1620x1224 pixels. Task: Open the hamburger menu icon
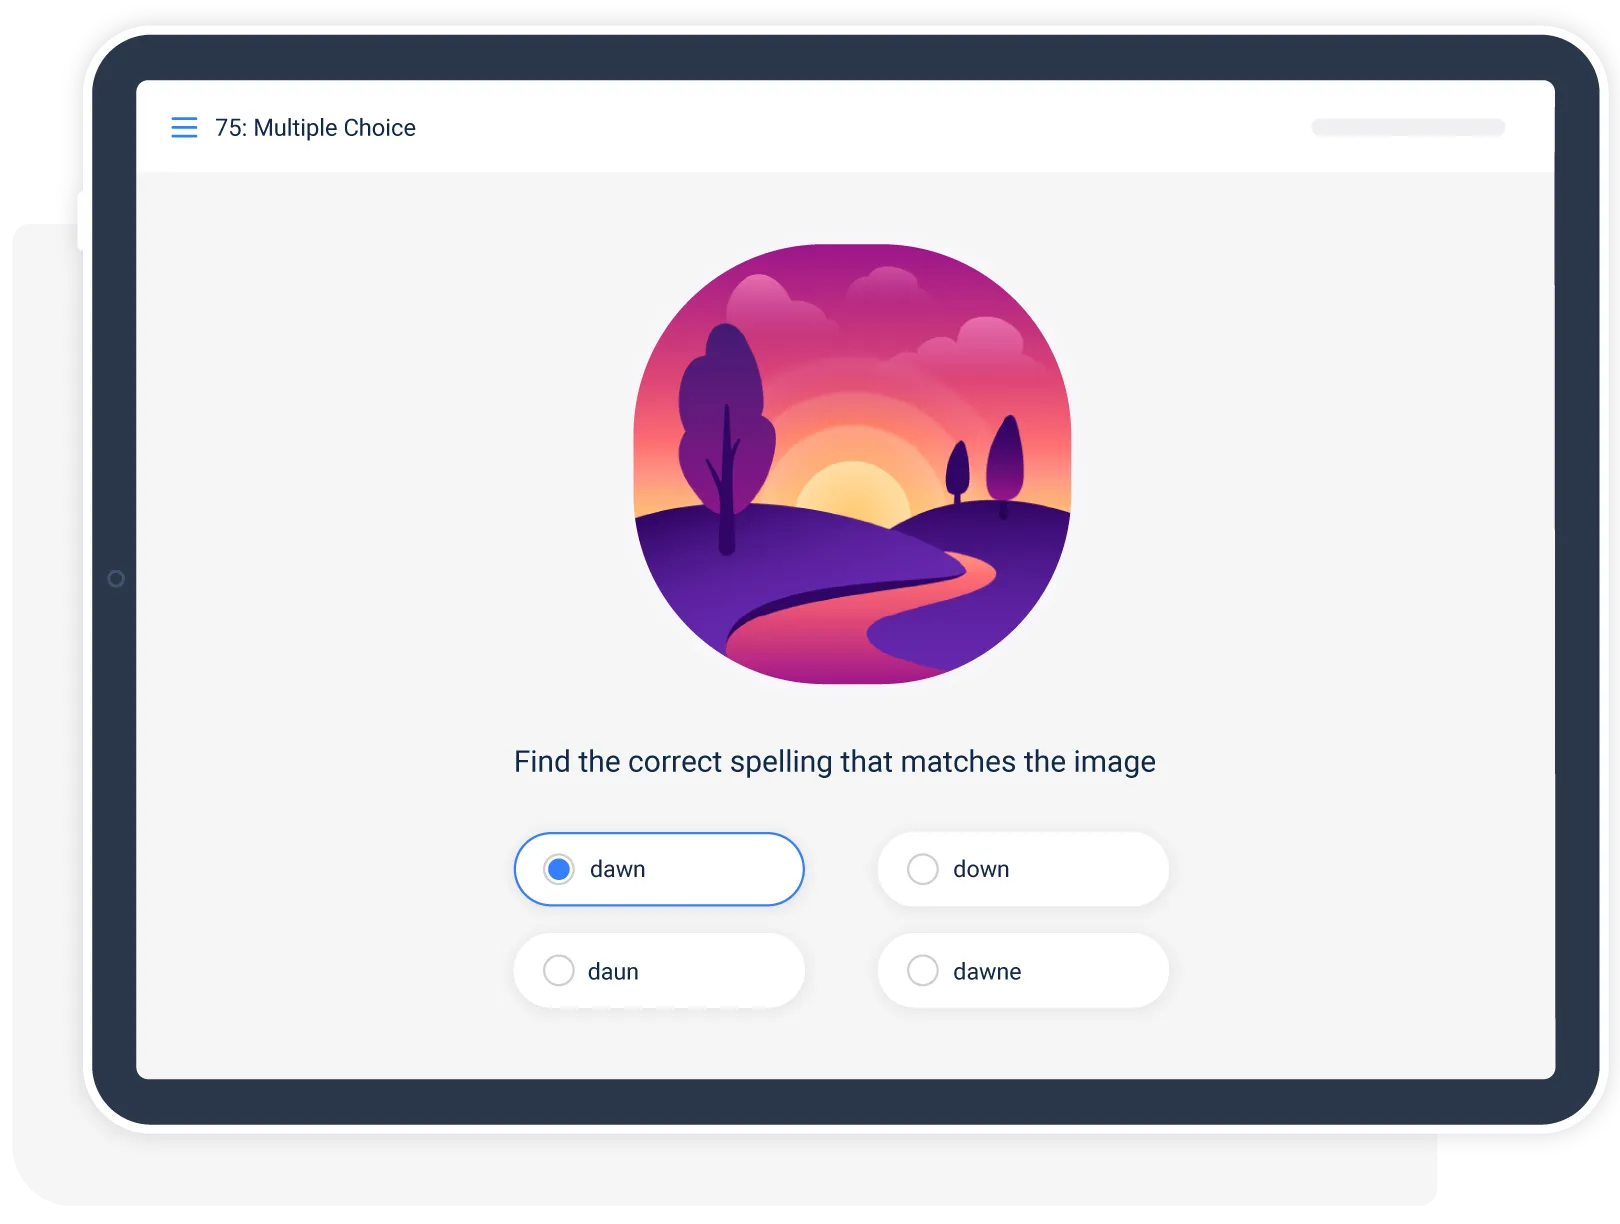point(184,127)
